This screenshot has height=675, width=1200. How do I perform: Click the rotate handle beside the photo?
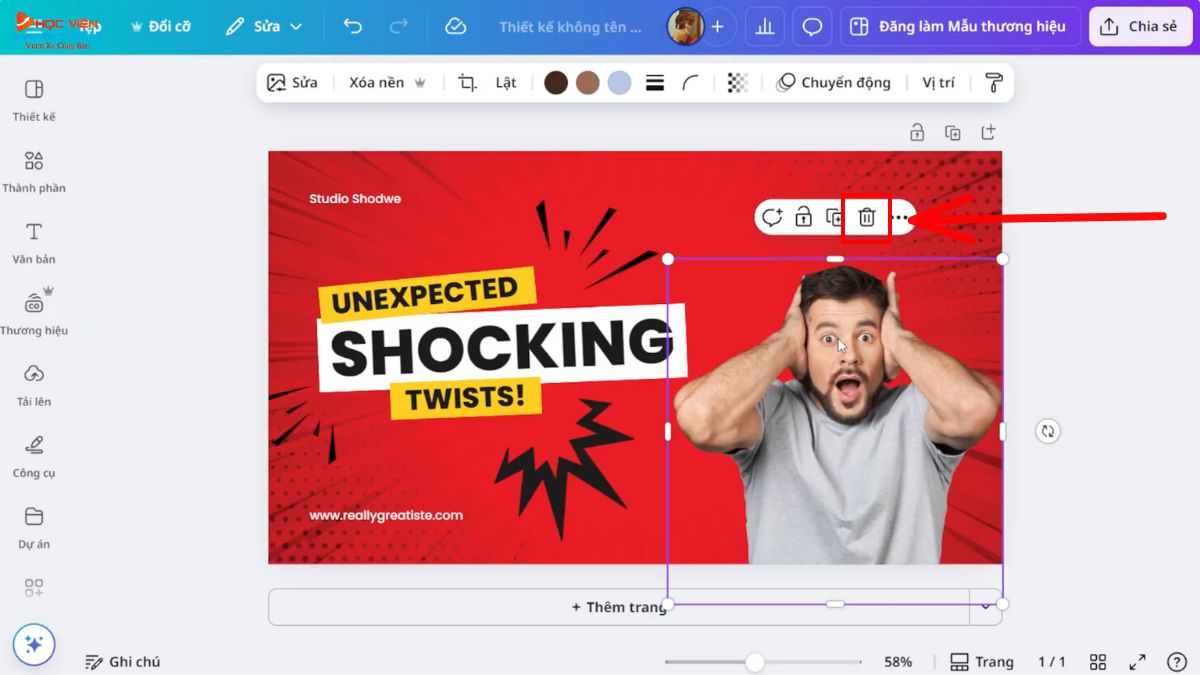(x=1047, y=431)
